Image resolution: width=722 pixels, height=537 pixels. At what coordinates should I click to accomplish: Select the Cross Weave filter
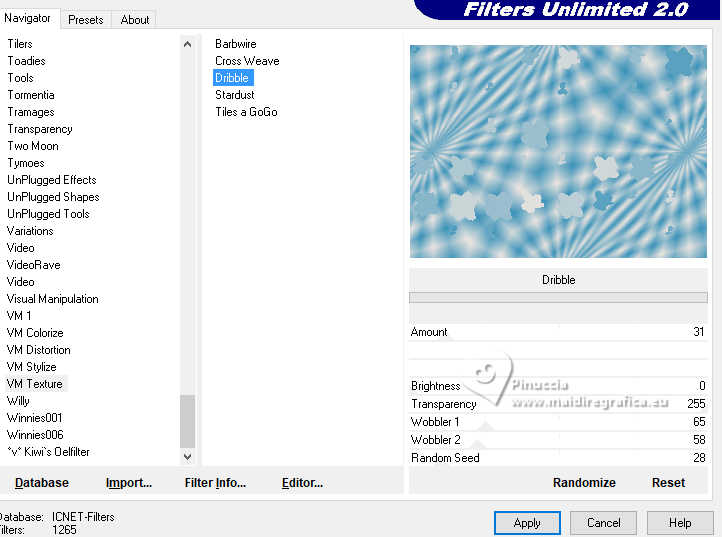pyautogui.click(x=247, y=61)
